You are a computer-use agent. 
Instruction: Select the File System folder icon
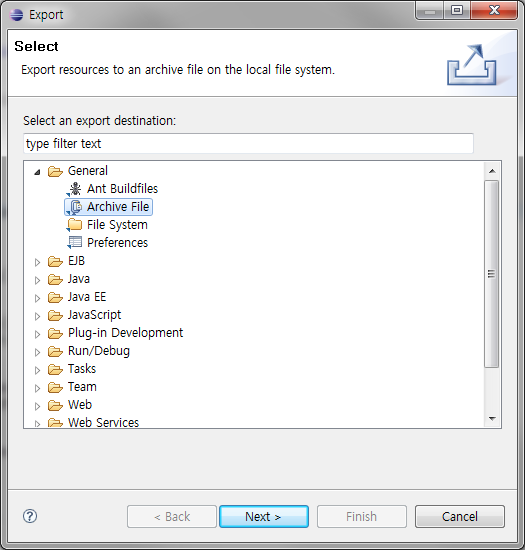[74, 225]
